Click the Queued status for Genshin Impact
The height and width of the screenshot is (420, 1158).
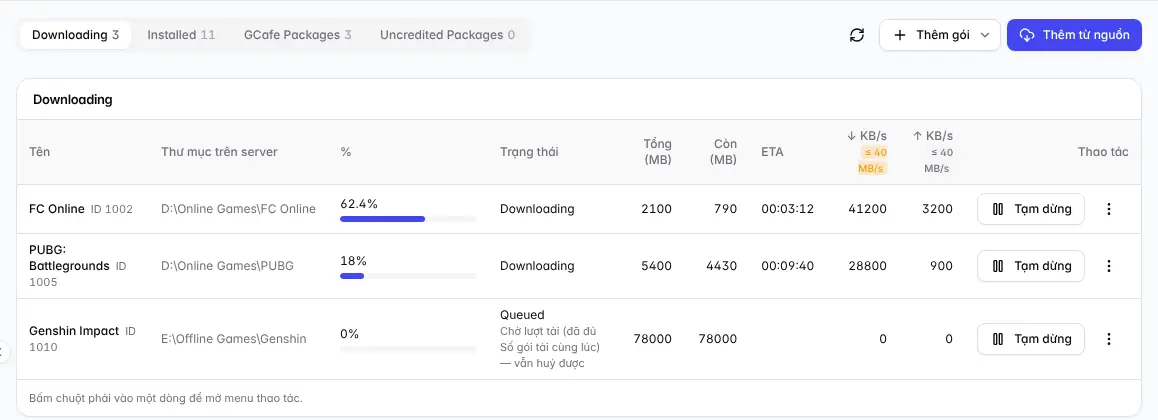point(522,314)
